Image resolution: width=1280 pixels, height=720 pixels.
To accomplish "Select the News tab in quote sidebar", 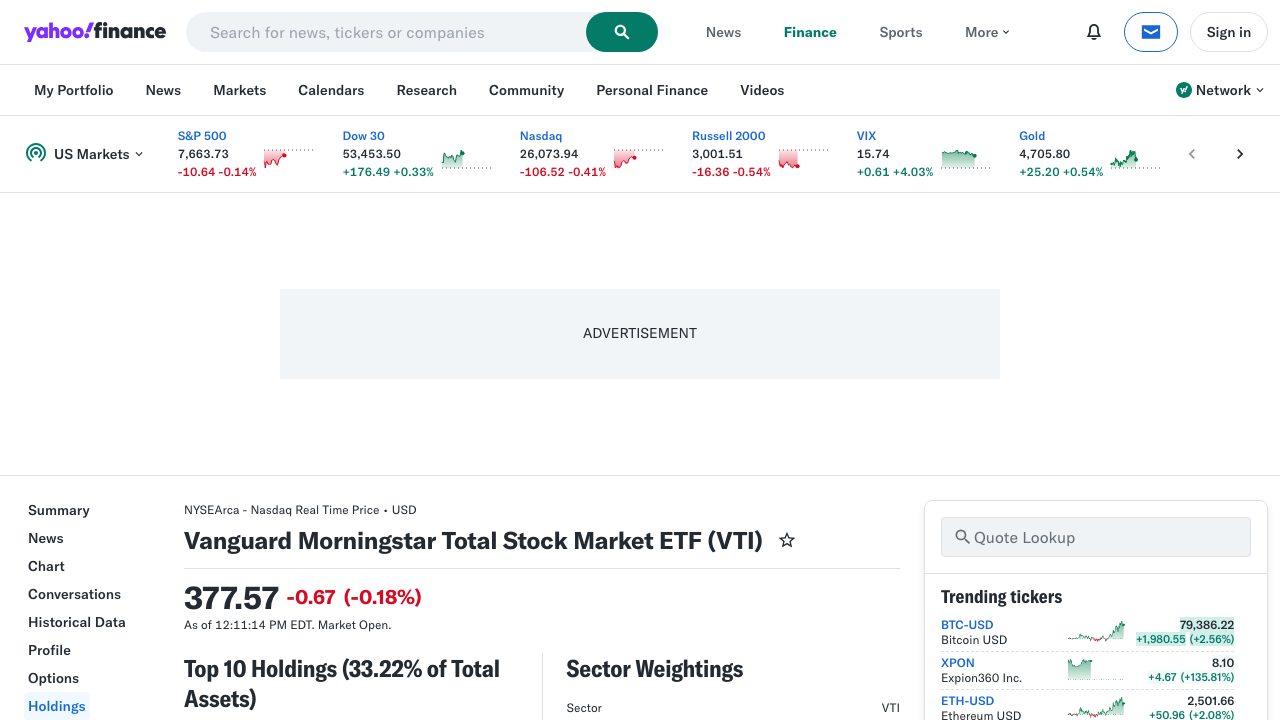I will 46,538.
